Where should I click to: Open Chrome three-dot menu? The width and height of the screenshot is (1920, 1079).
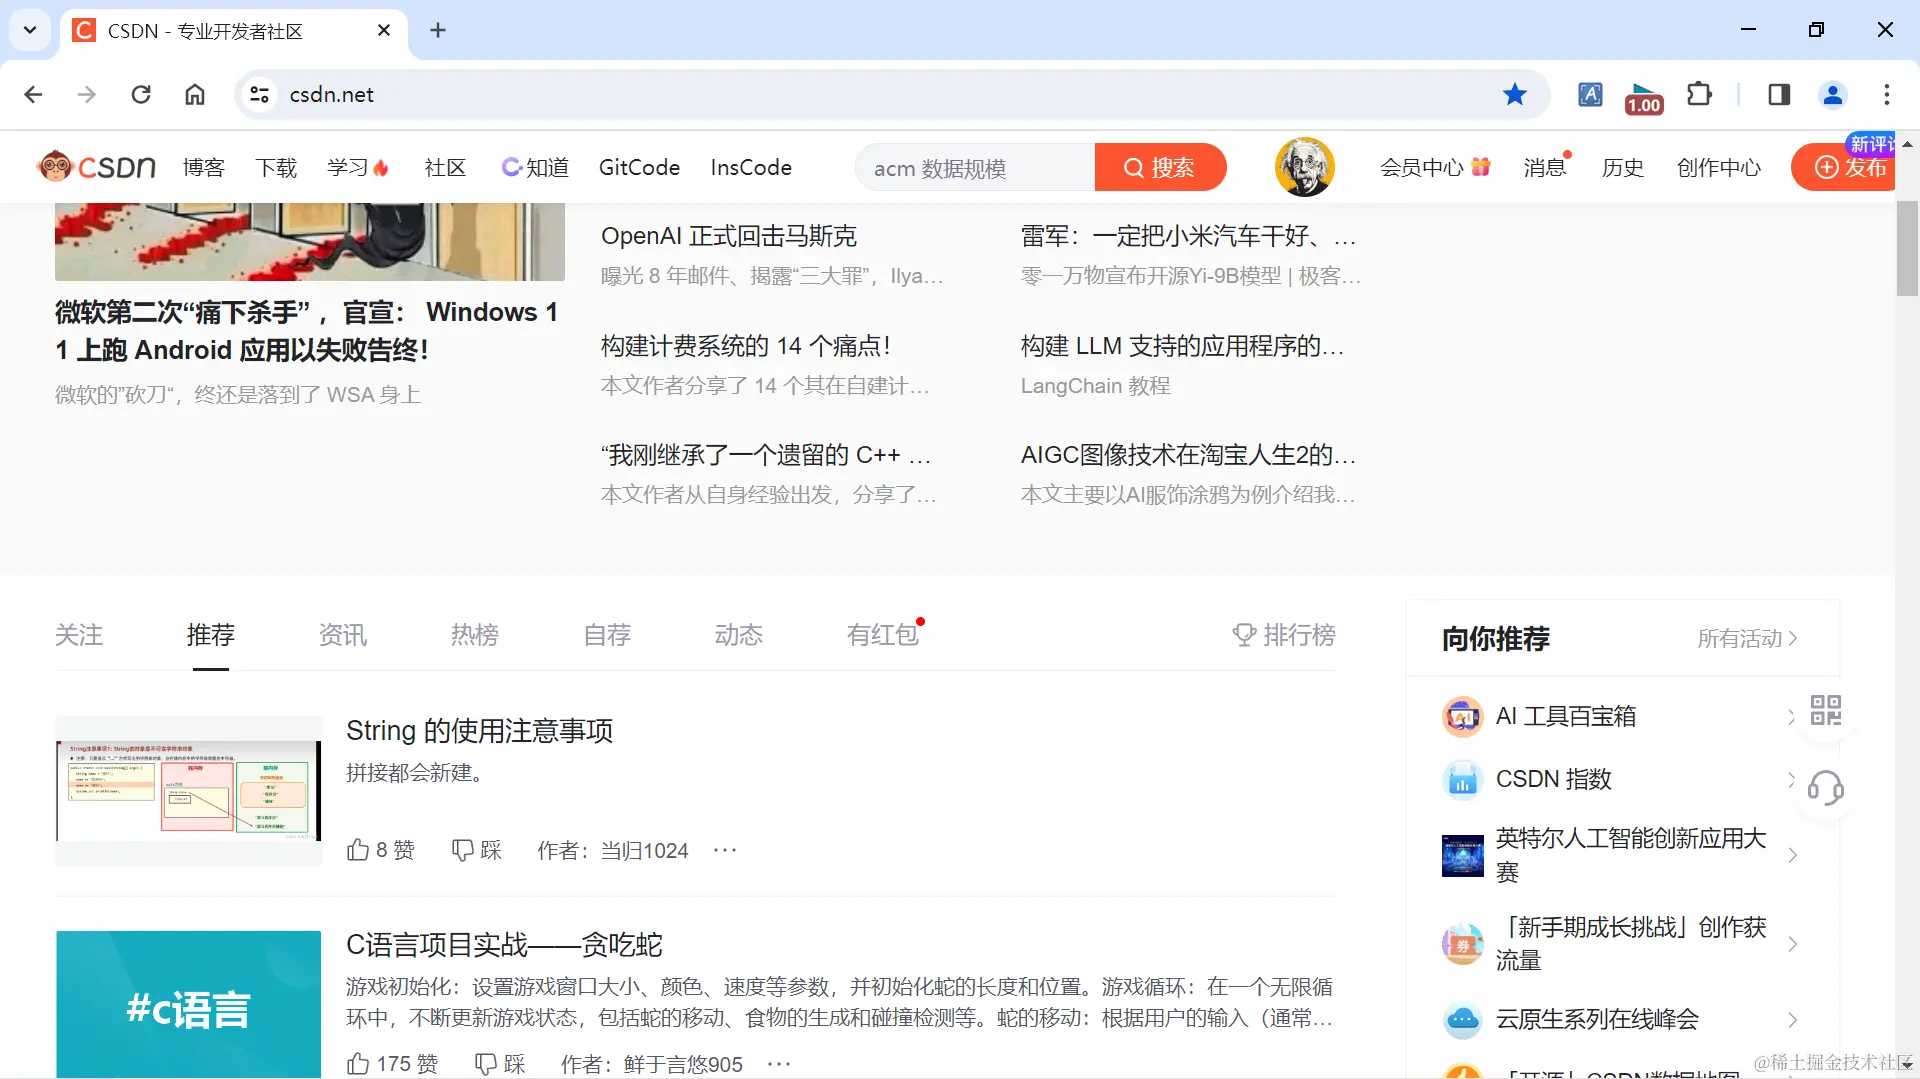pos(1887,94)
